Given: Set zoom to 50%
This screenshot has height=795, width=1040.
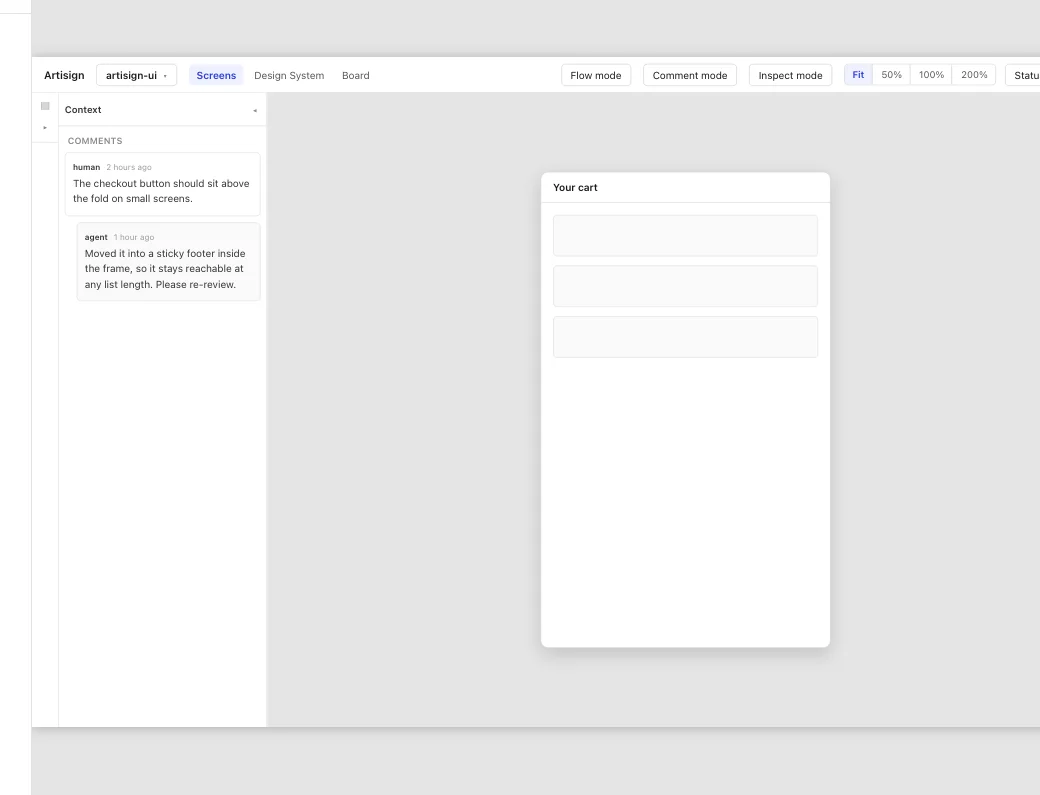Looking at the screenshot, I should pyautogui.click(x=891, y=75).
